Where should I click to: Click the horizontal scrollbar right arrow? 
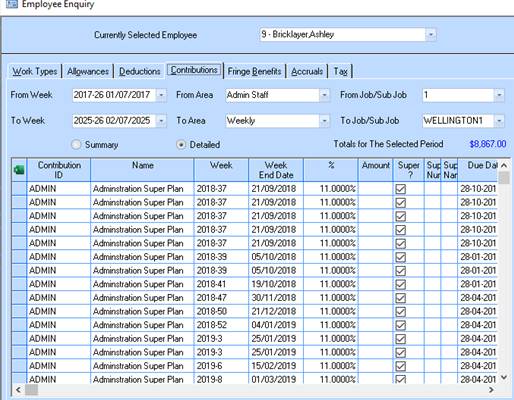tap(491, 389)
